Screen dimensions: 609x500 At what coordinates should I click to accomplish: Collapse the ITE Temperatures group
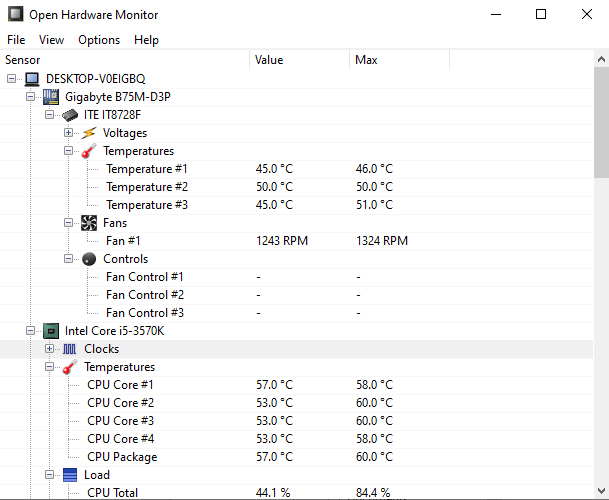tap(68, 151)
